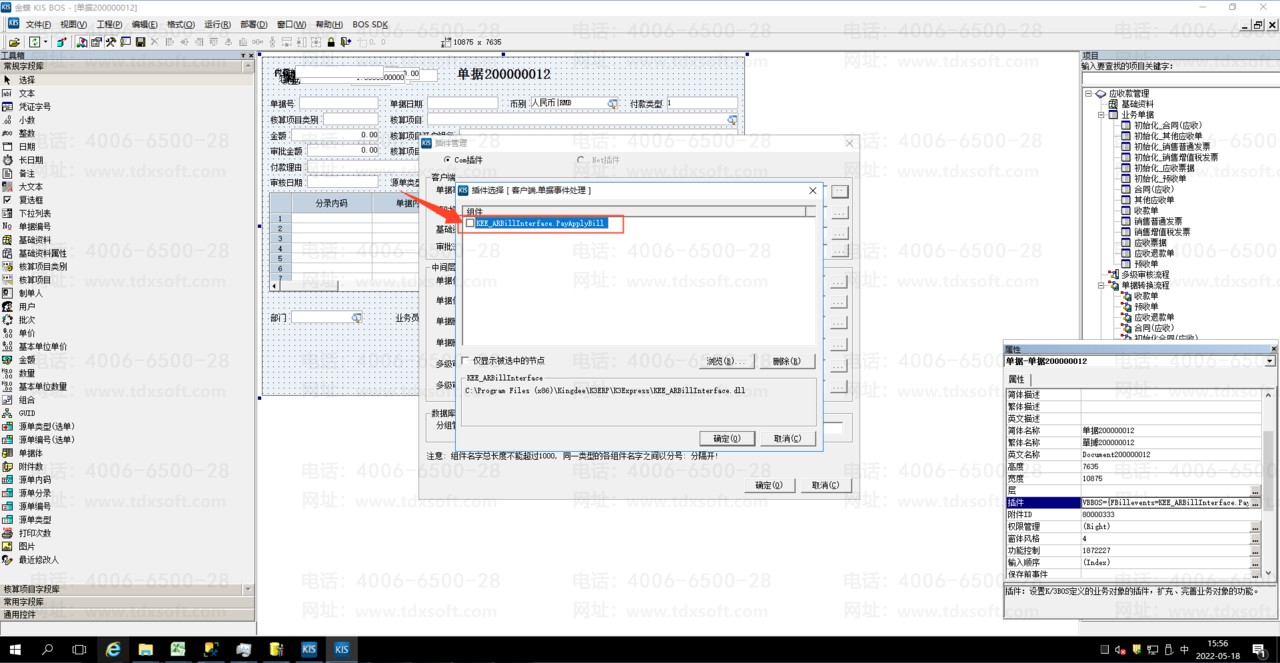Pick the 文本 text field tool
Screen dimensions: 1280x663
(x=26, y=93)
